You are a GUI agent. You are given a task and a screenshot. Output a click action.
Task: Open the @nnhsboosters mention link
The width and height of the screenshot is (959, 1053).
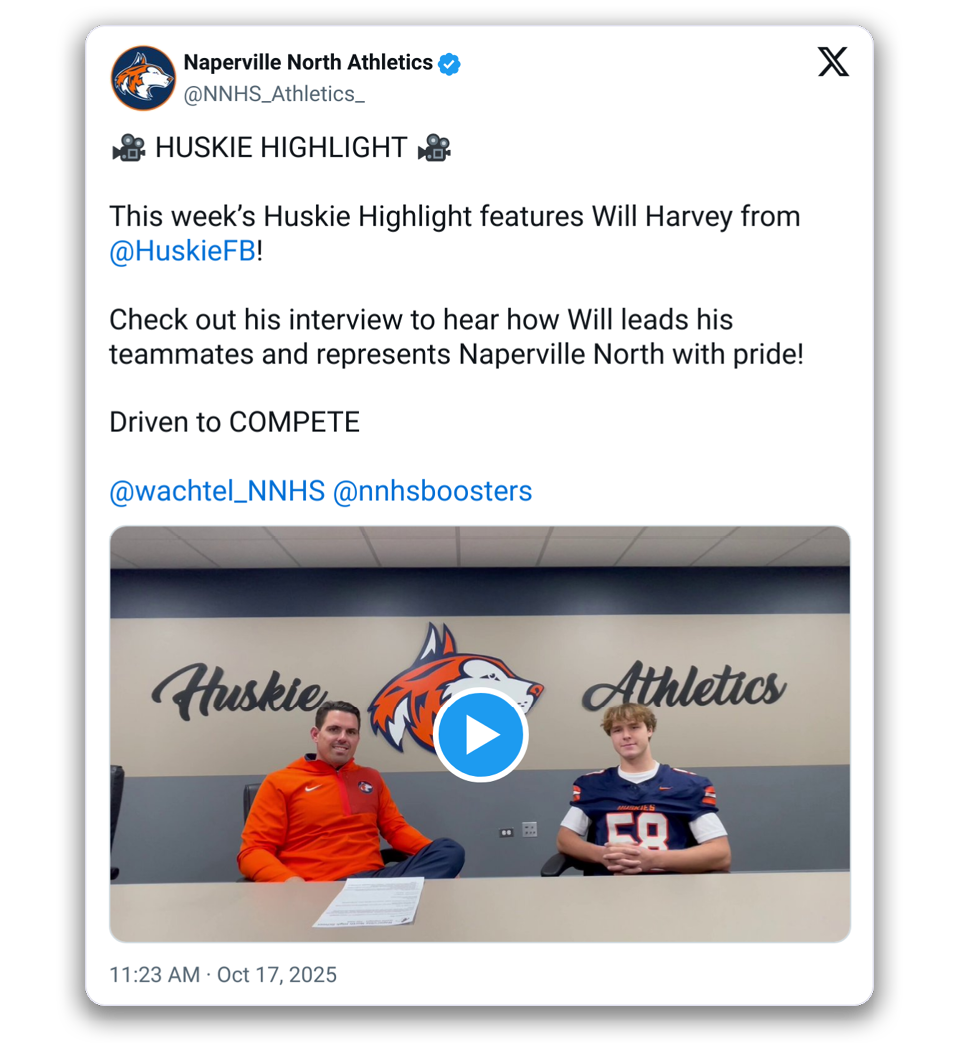[432, 492]
